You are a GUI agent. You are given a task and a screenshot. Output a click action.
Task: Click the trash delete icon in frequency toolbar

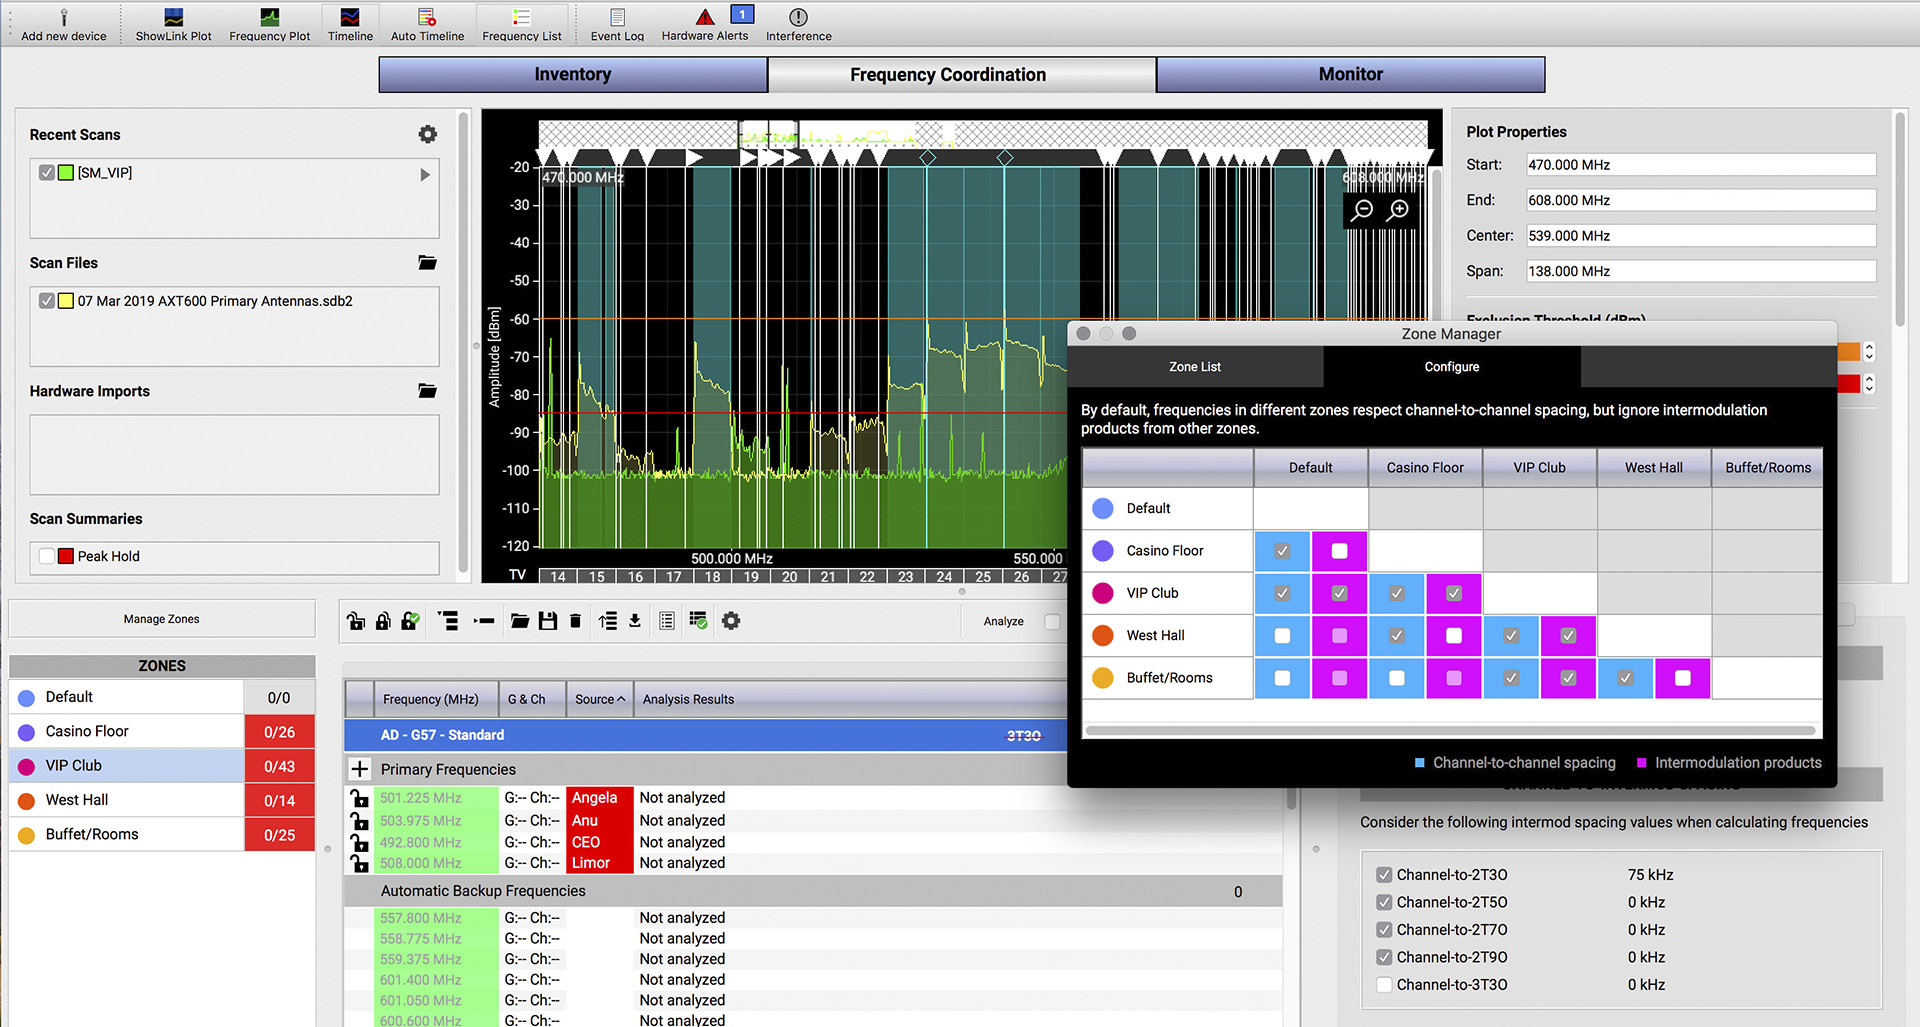click(x=575, y=621)
